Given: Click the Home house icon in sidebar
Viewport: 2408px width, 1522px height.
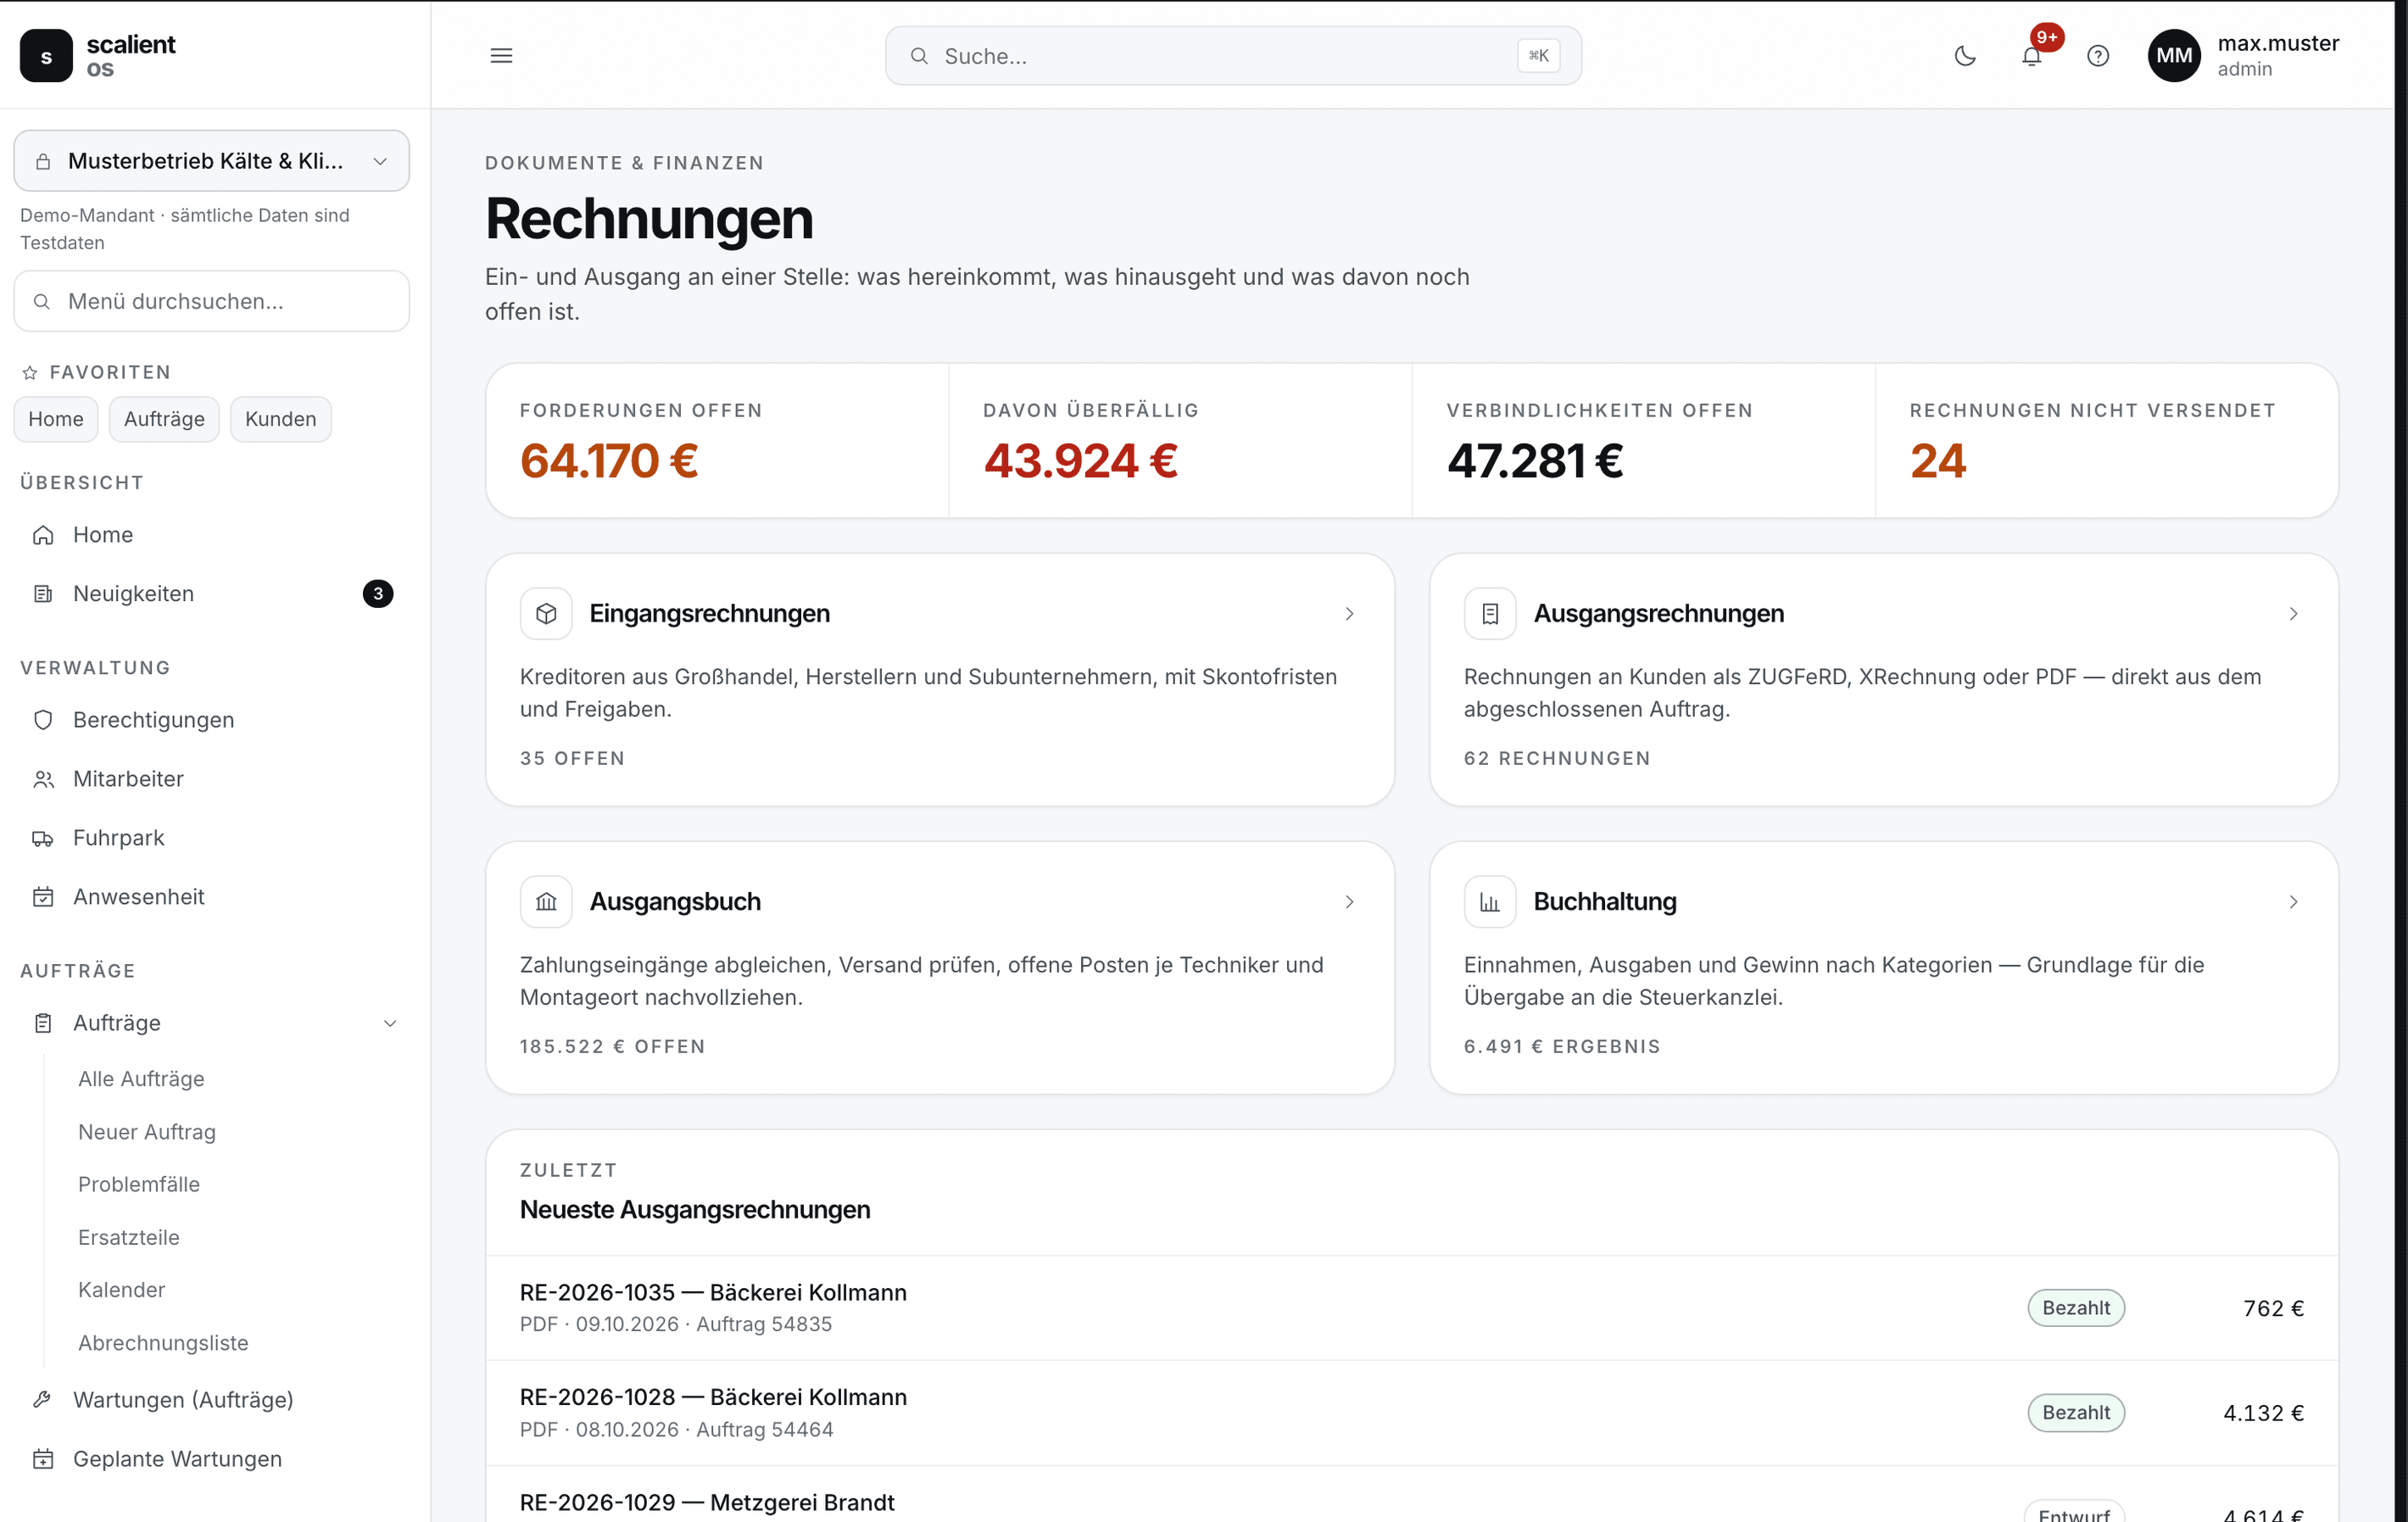Looking at the screenshot, I should (x=43, y=535).
